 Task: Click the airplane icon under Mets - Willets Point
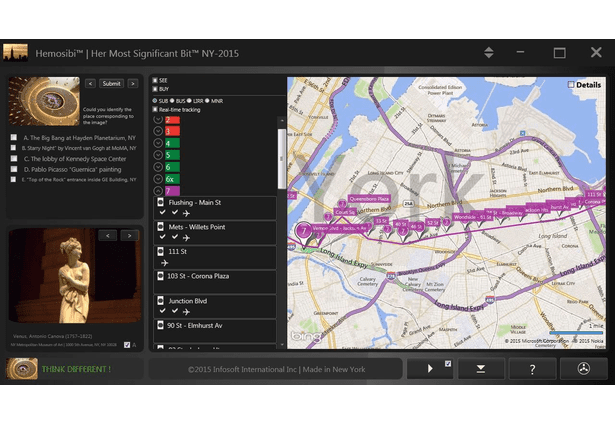[x=186, y=238]
